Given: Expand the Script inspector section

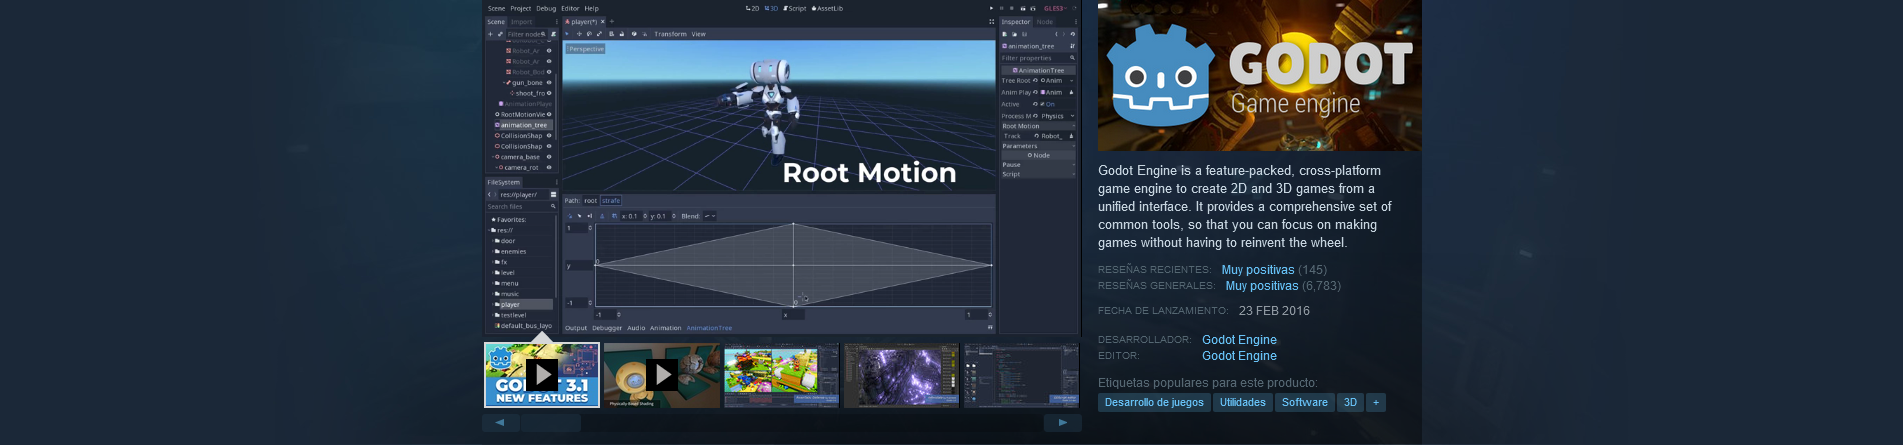Looking at the screenshot, I should coord(1038,174).
